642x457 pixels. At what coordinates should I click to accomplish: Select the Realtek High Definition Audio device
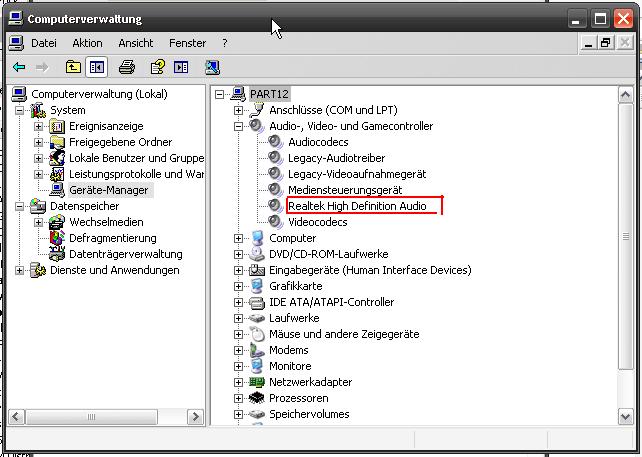point(357,206)
